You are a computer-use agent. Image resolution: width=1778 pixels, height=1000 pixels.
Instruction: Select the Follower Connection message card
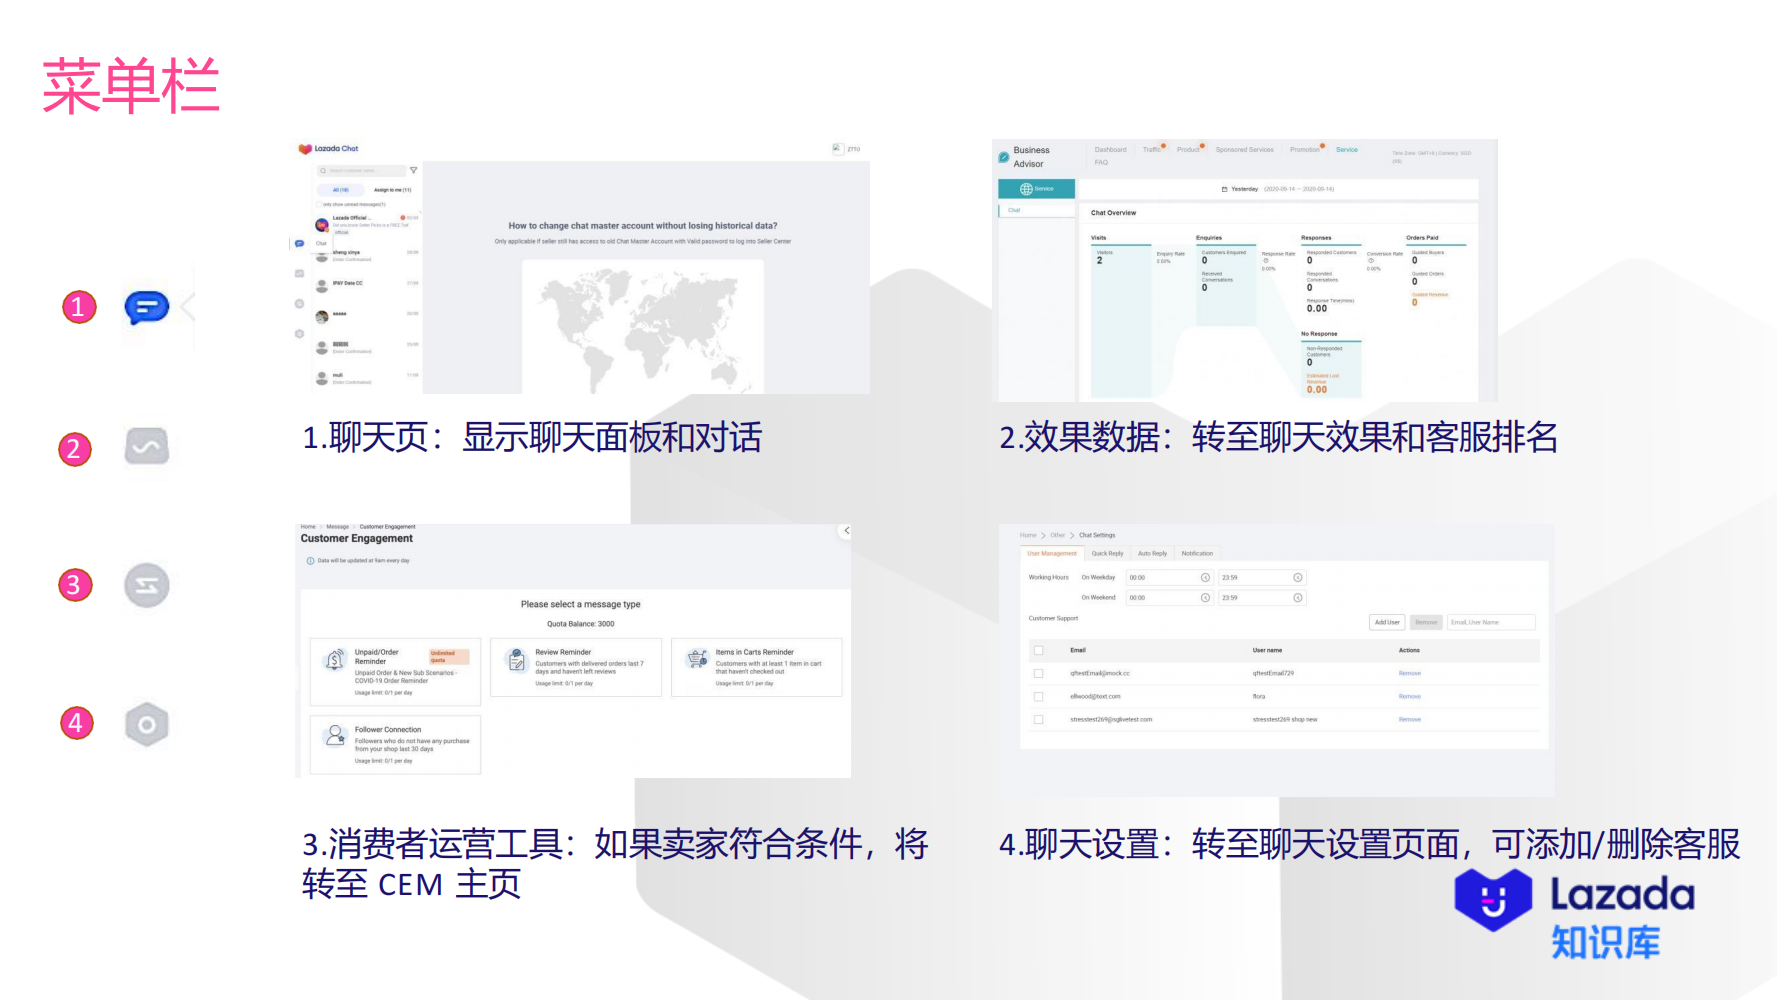point(395,744)
